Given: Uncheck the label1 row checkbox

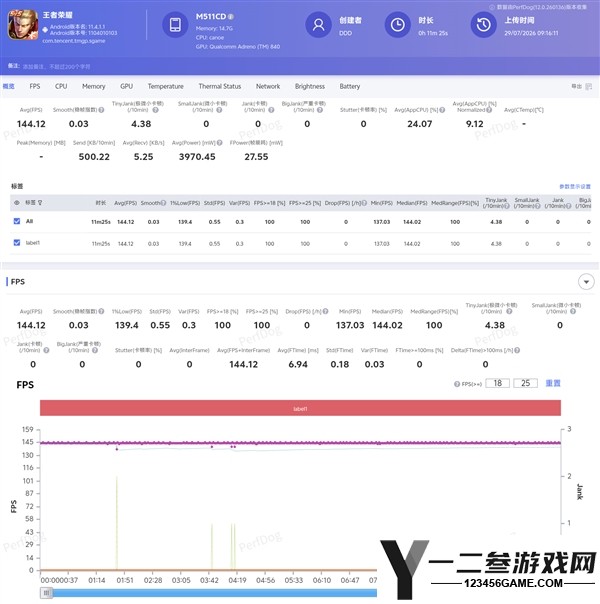Looking at the screenshot, I should point(17,243).
